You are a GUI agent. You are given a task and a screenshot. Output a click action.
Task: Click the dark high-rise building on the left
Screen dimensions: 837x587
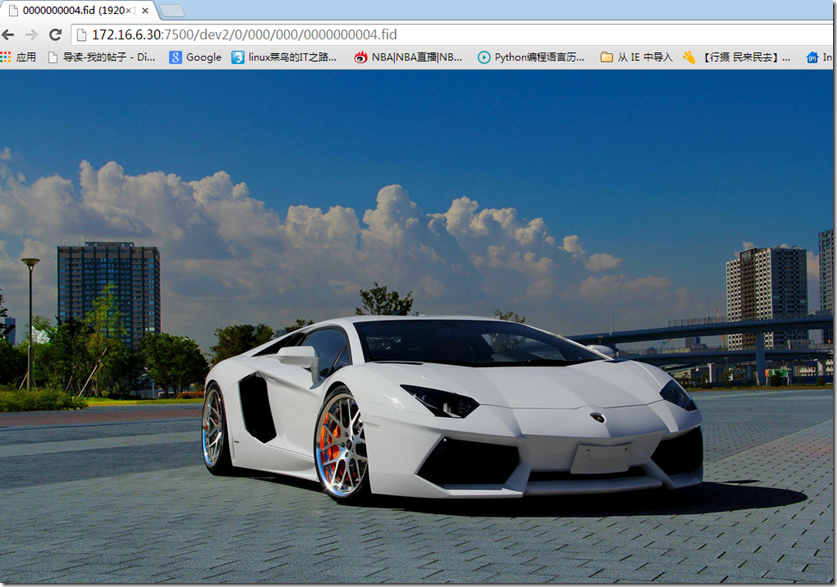108,290
